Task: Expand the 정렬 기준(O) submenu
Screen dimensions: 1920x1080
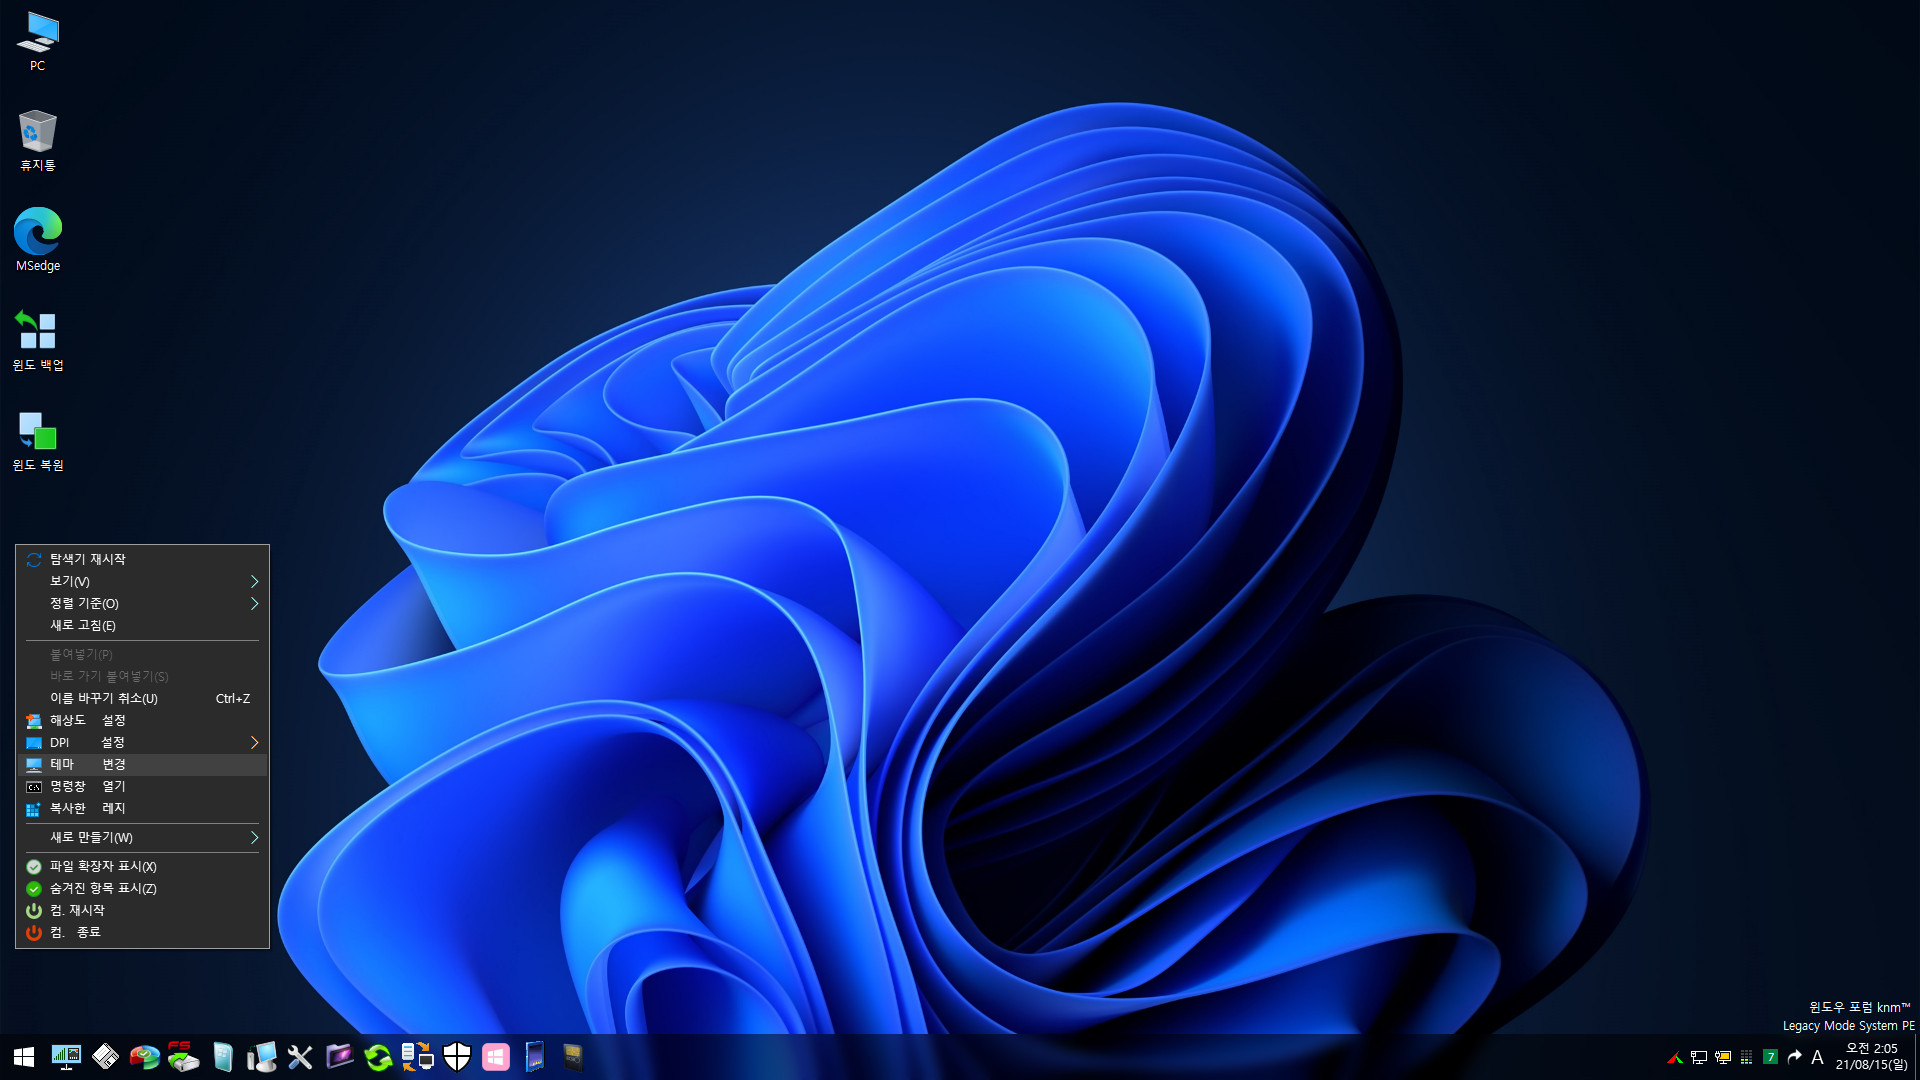Action: pyautogui.click(x=143, y=603)
